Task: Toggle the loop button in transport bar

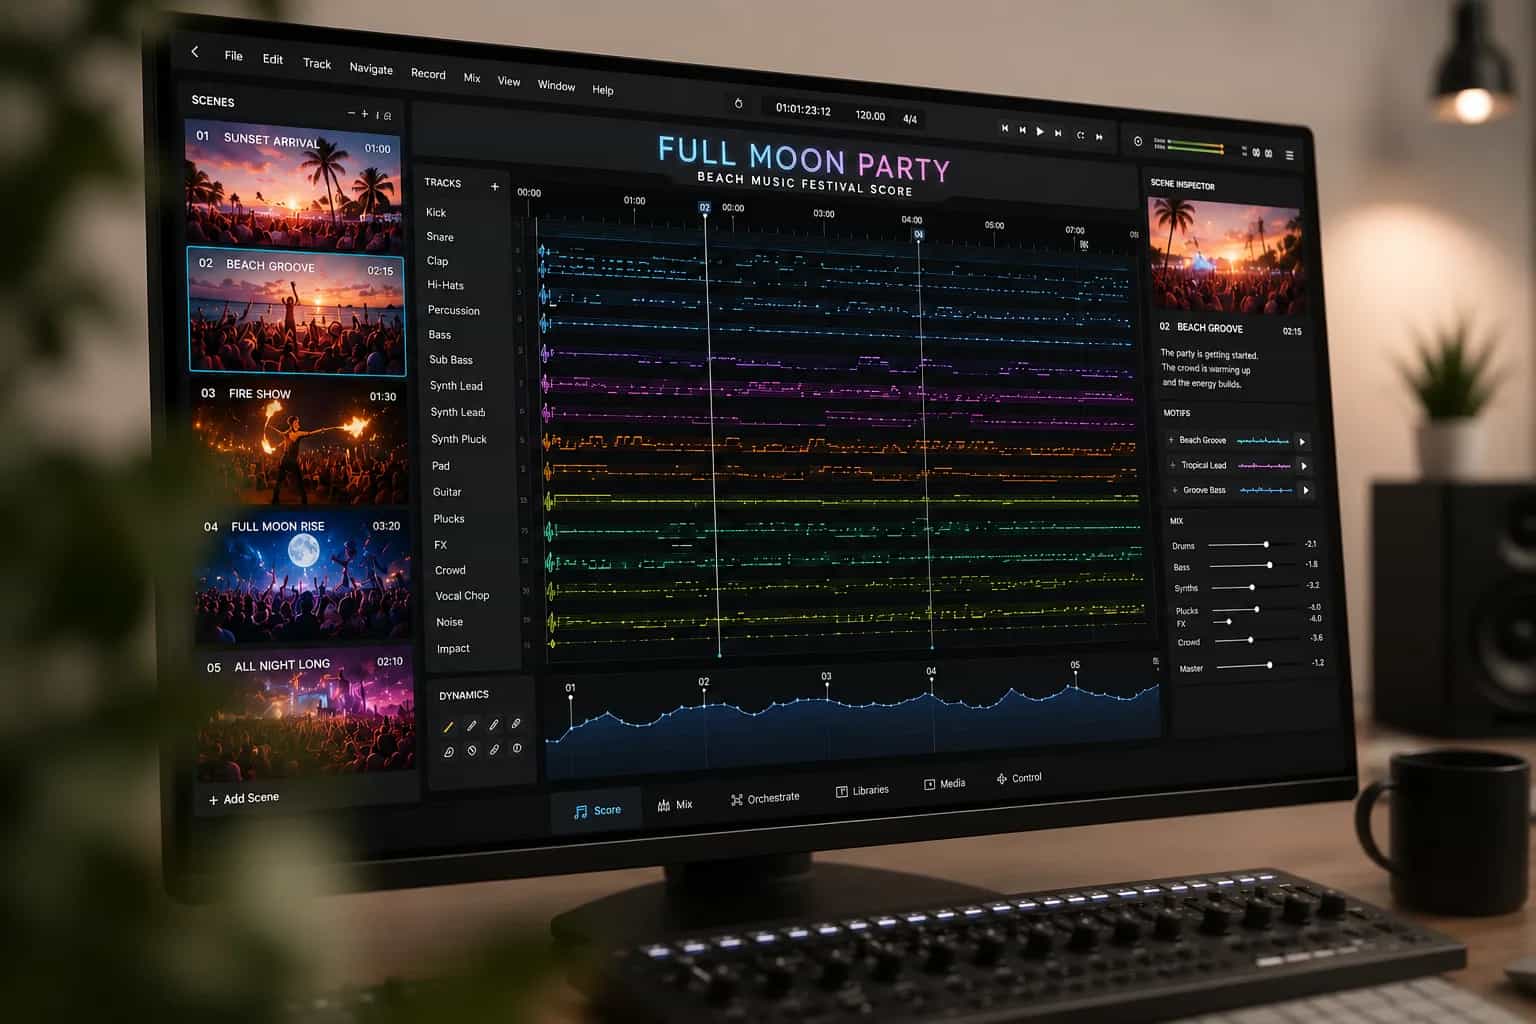Action: click(1080, 134)
